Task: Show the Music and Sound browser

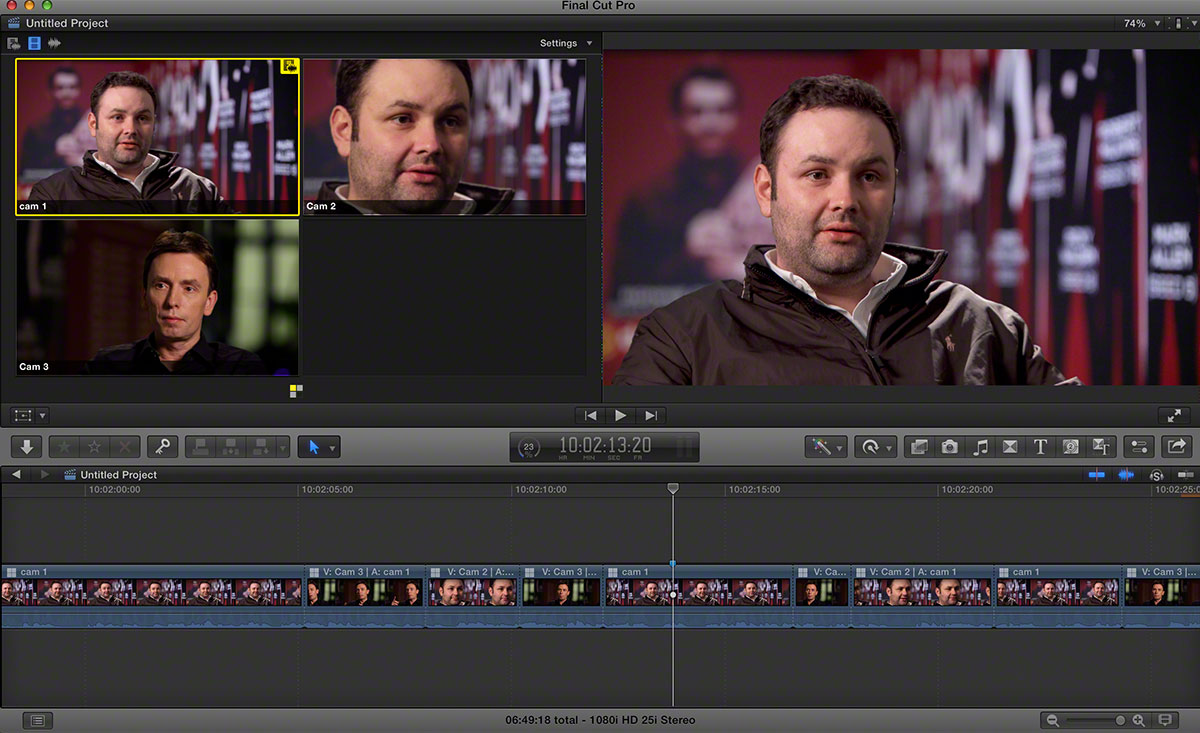Action: point(980,447)
